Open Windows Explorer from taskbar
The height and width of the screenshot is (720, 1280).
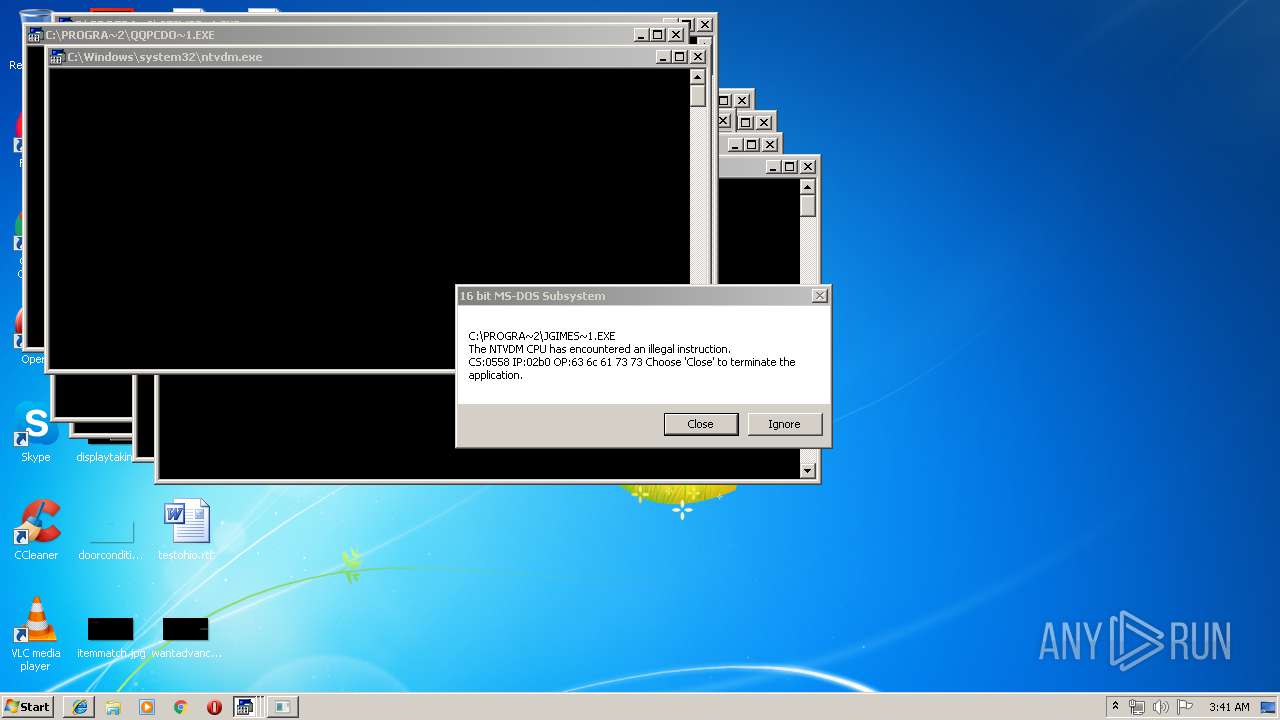point(113,707)
